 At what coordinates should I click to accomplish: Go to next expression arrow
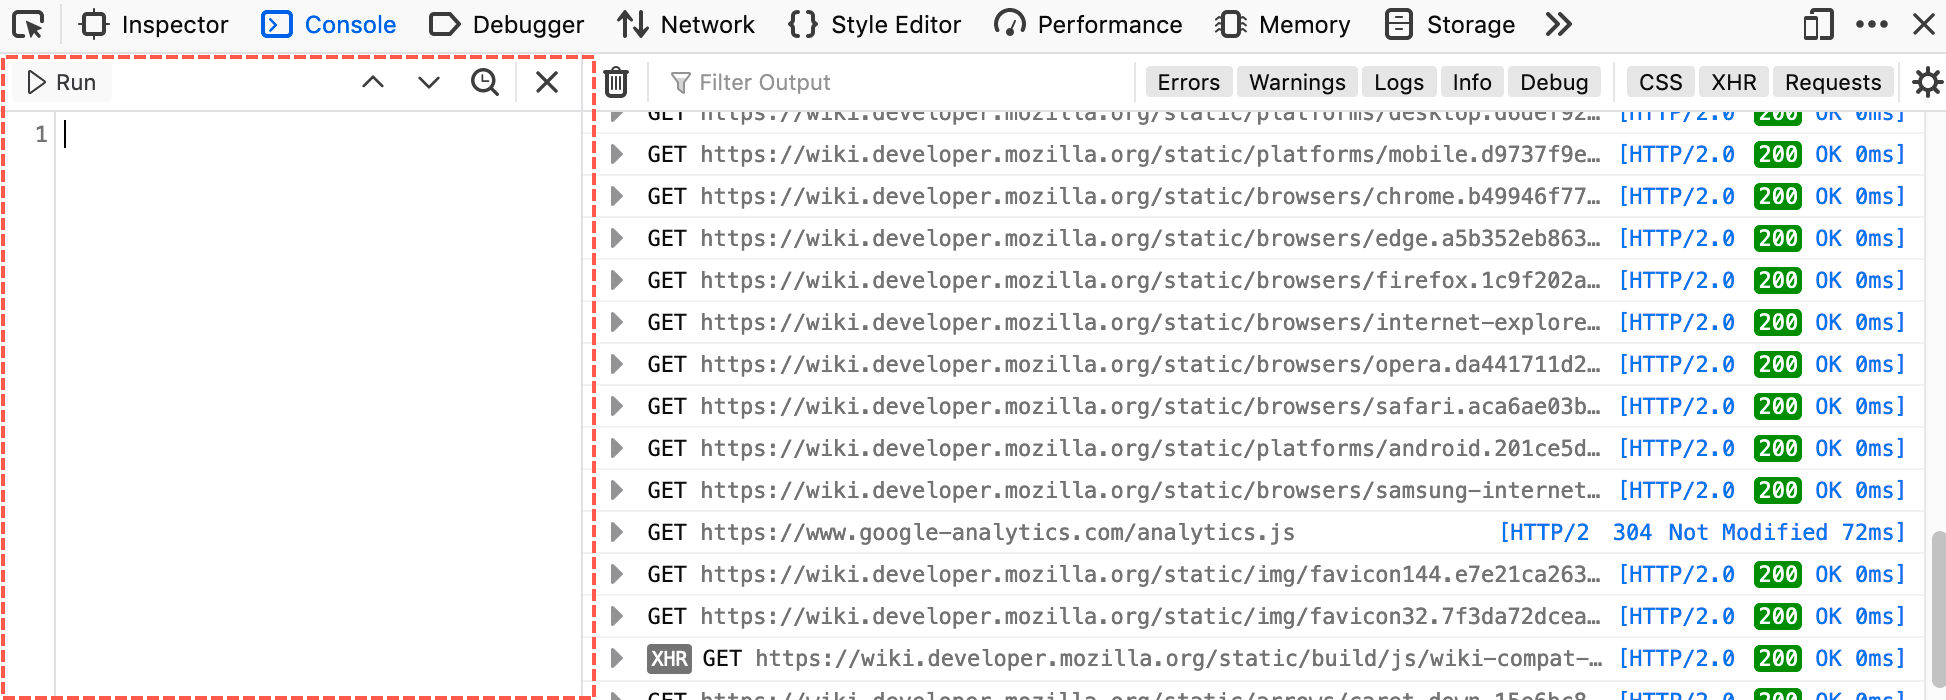429,82
